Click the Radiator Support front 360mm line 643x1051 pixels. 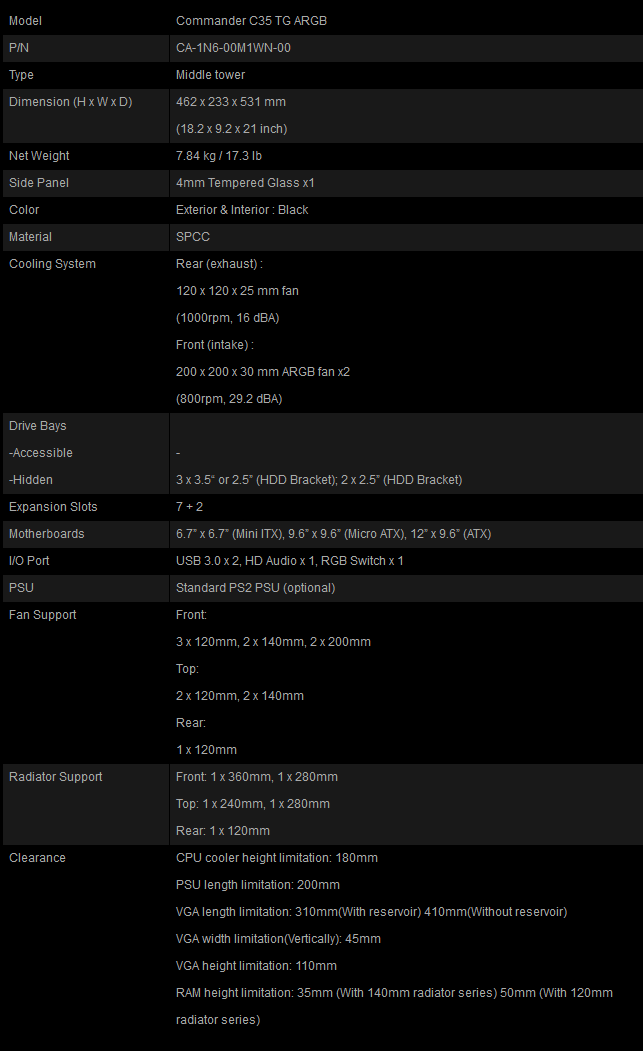pyautogui.click(x=257, y=777)
